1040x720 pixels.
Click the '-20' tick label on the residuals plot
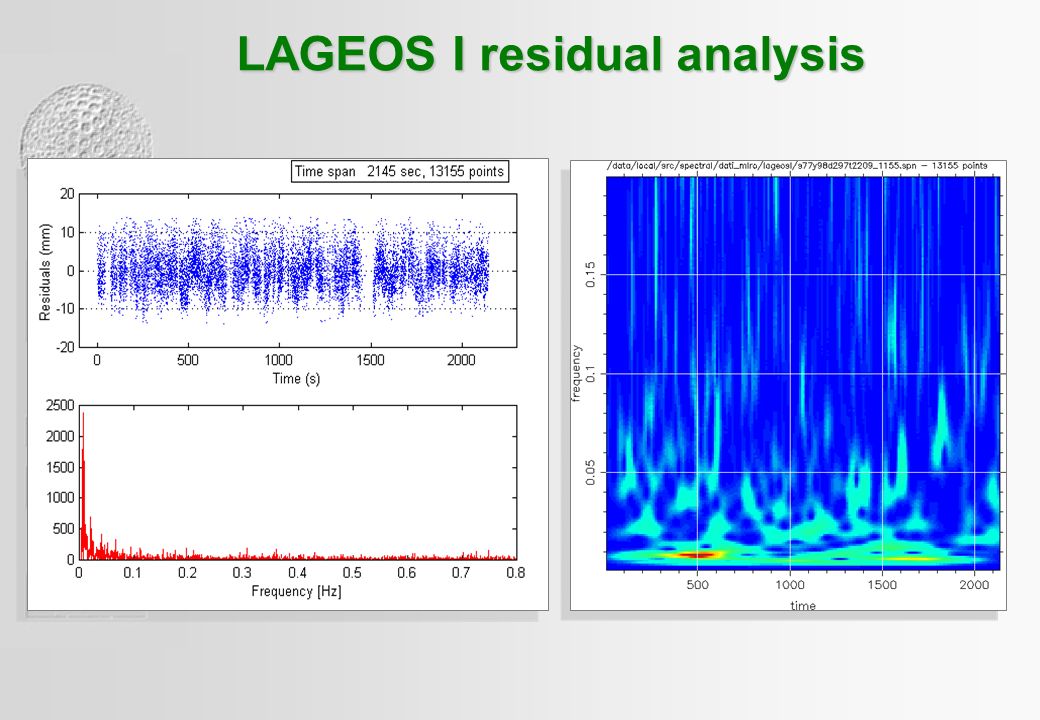coord(66,347)
